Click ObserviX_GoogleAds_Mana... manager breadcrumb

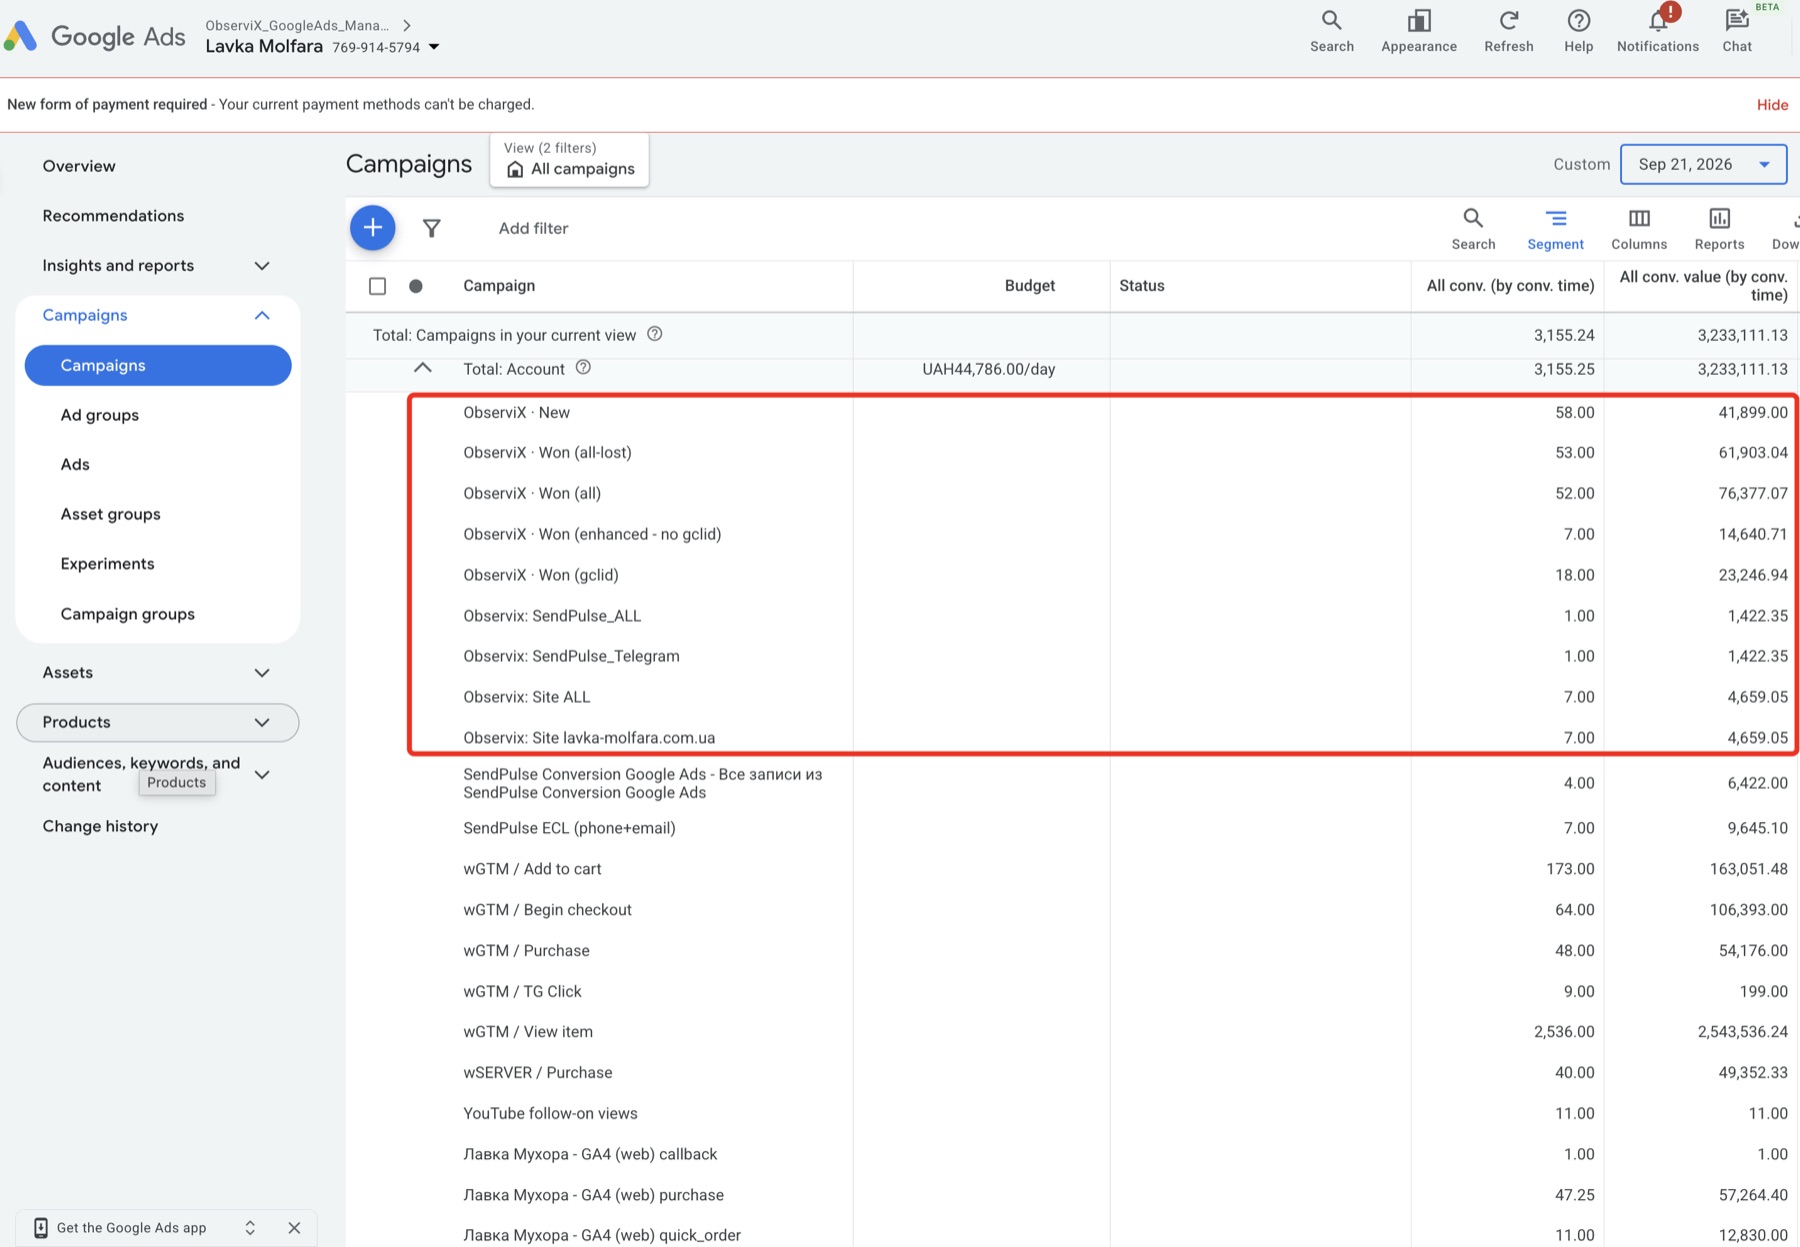pyautogui.click(x=297, y=25)
